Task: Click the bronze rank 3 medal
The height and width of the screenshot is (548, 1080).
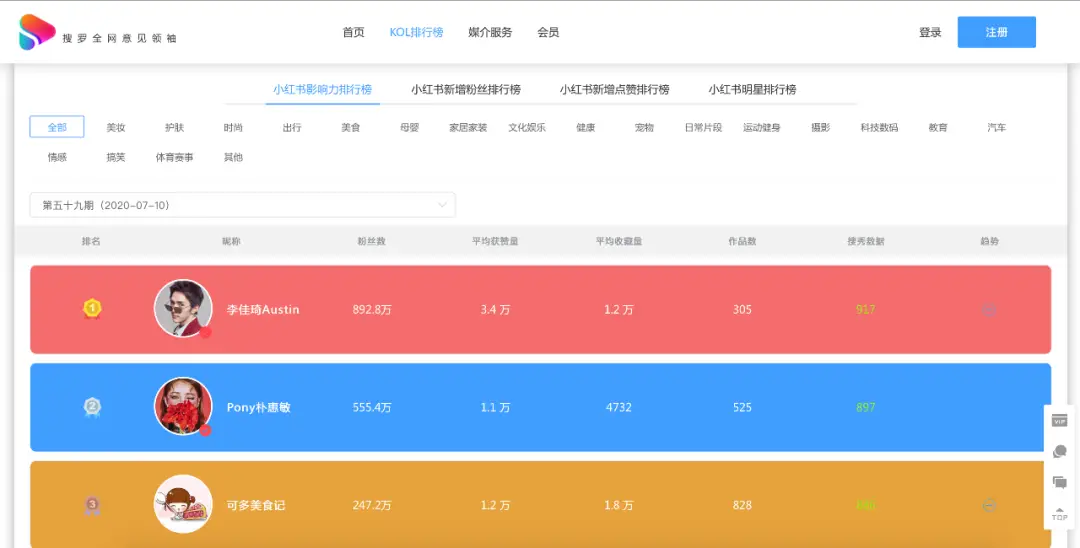Action: point(92,505)
